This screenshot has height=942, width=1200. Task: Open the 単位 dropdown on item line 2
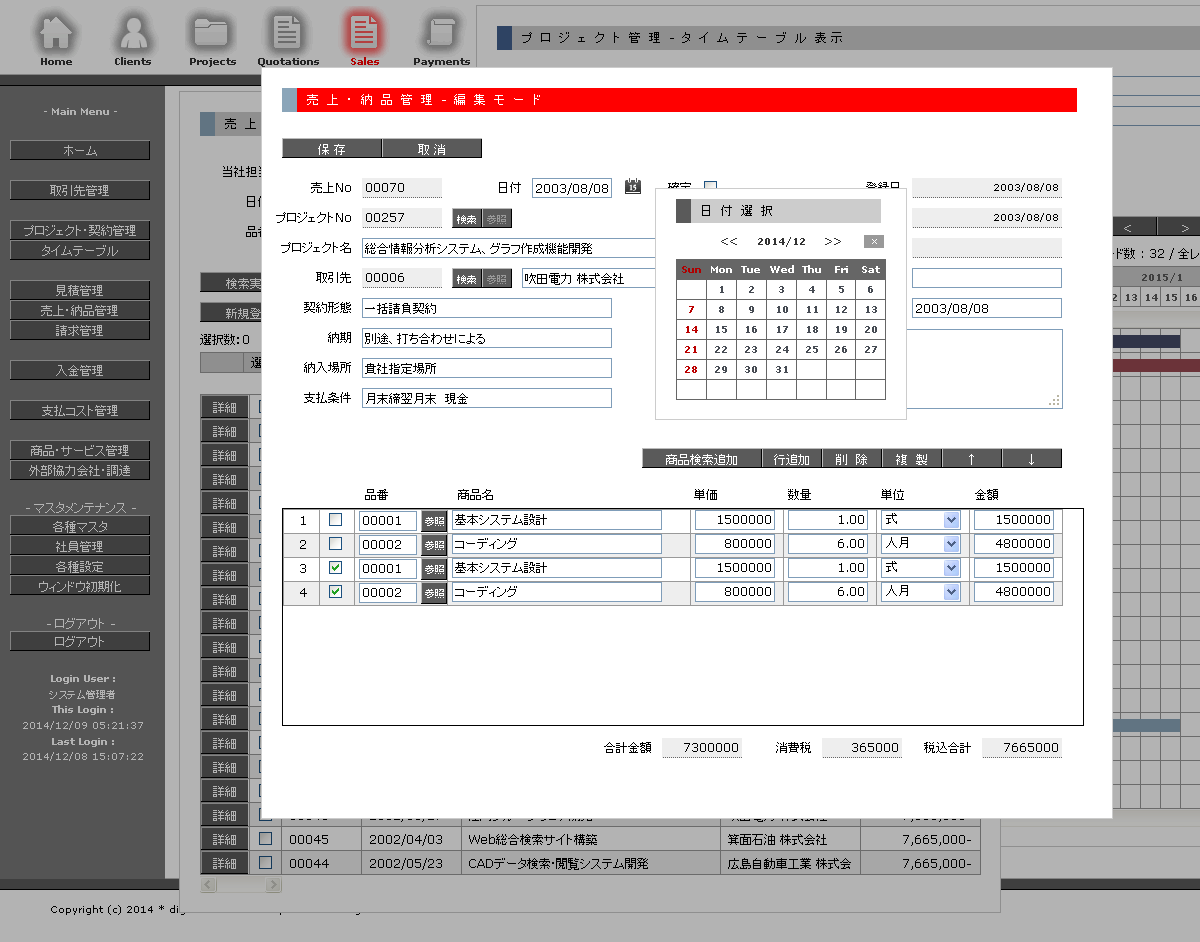(920, 544)
